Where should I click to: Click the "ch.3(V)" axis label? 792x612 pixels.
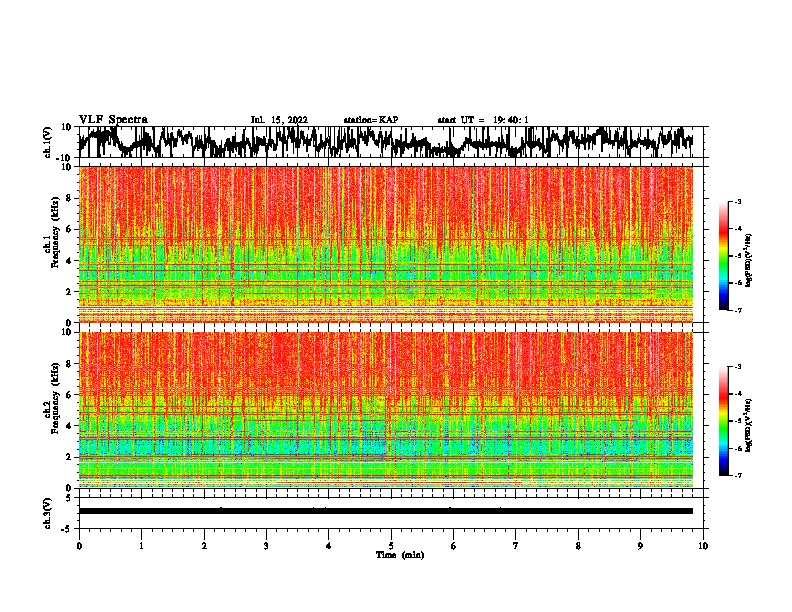(x=48, y=513)
